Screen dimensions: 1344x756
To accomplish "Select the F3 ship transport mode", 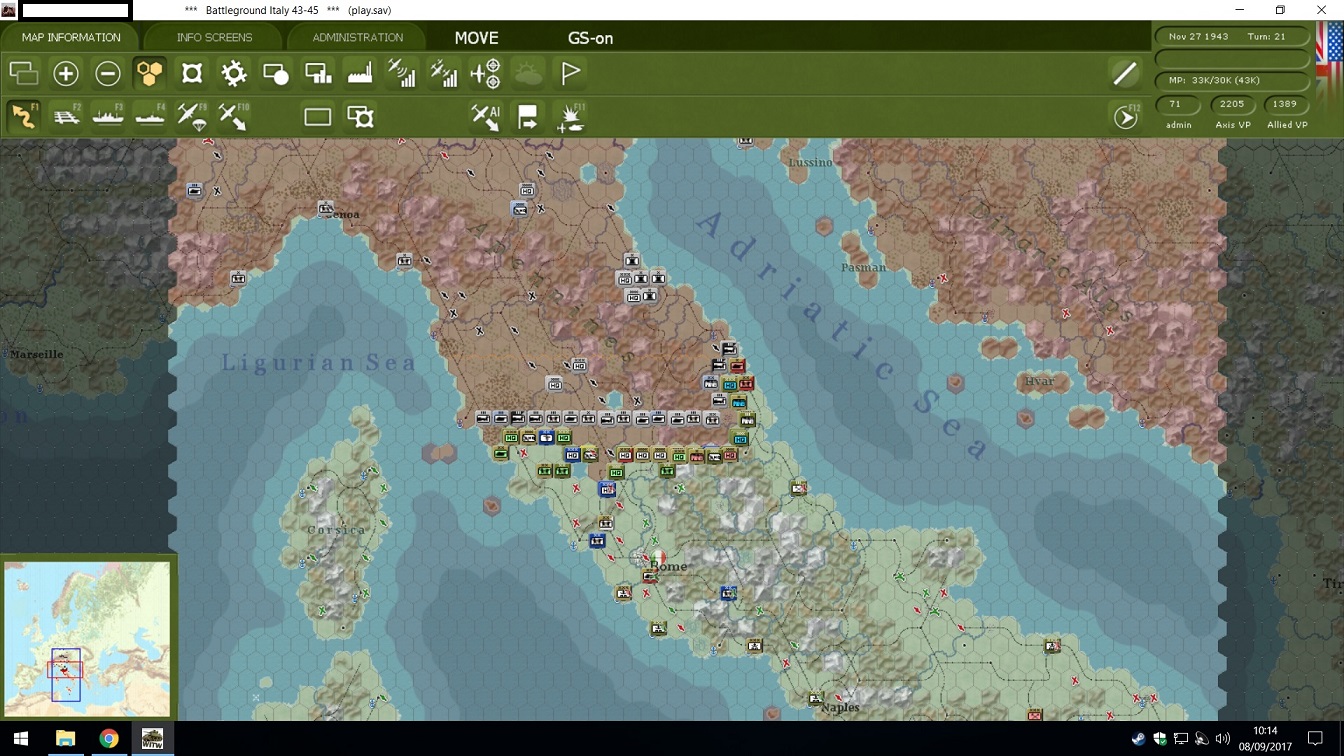I will pos(108,116).
